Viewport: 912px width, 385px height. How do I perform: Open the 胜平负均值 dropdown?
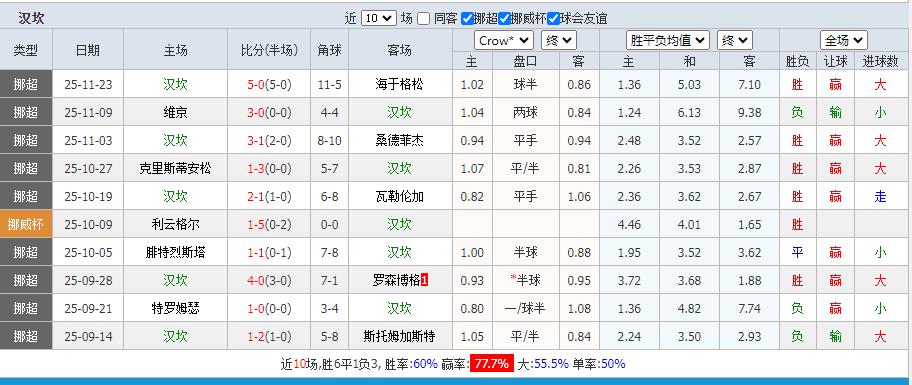(x=668, y=41)
